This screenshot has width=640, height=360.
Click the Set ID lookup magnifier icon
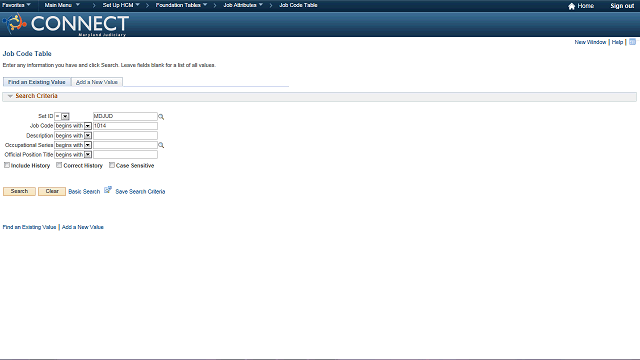click(161, 117)
